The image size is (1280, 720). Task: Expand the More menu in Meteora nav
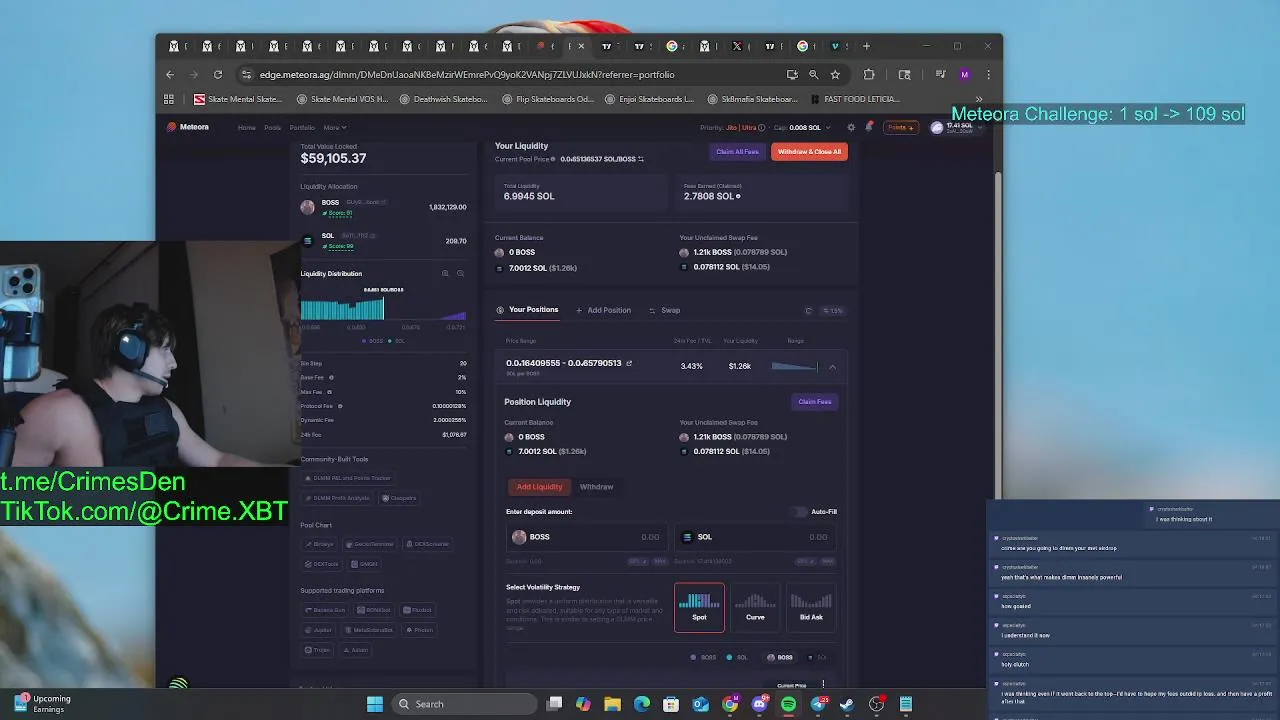[x=334, y=127]
